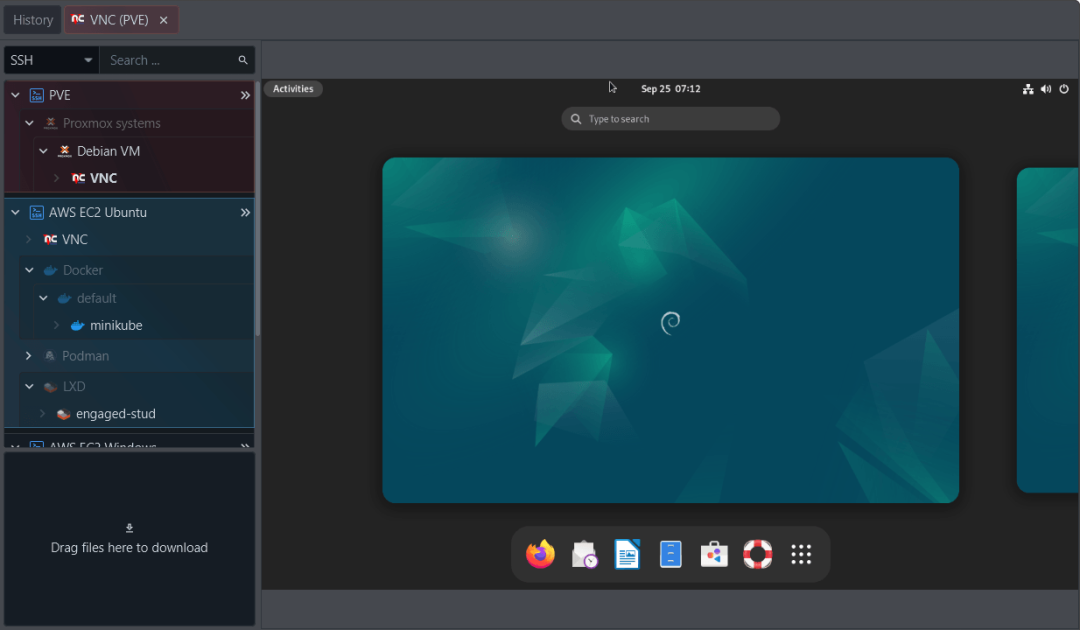Launch LibreOffice Writer from the dock
Image resolution: width=1080 pixels, height=630 pixels.
(x=627, y=554)
